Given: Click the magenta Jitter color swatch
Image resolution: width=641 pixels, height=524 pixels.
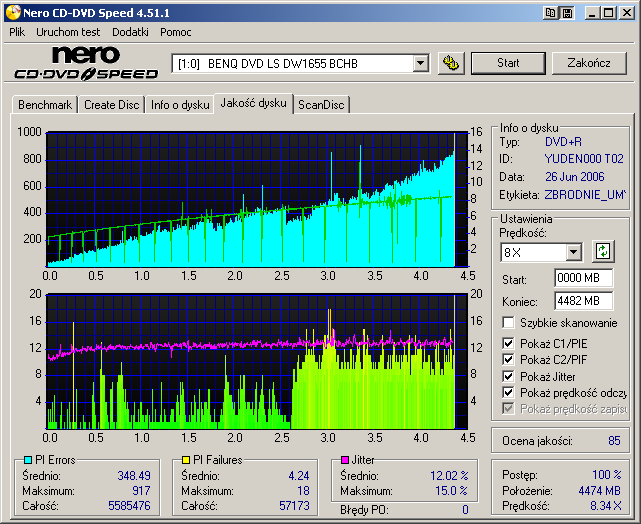Looking at the screenshot, I should [x=345, y=460].
